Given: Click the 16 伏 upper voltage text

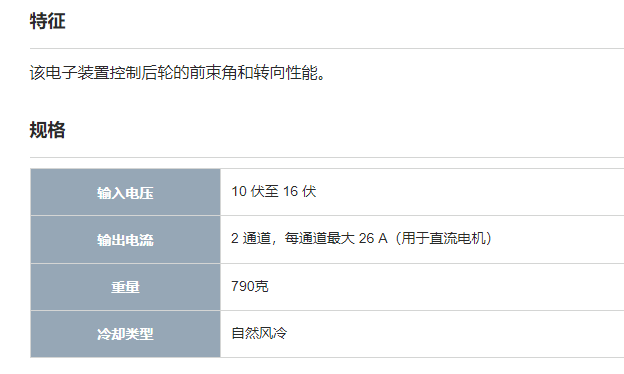Looking at the screenshot, I should point(300,191).
